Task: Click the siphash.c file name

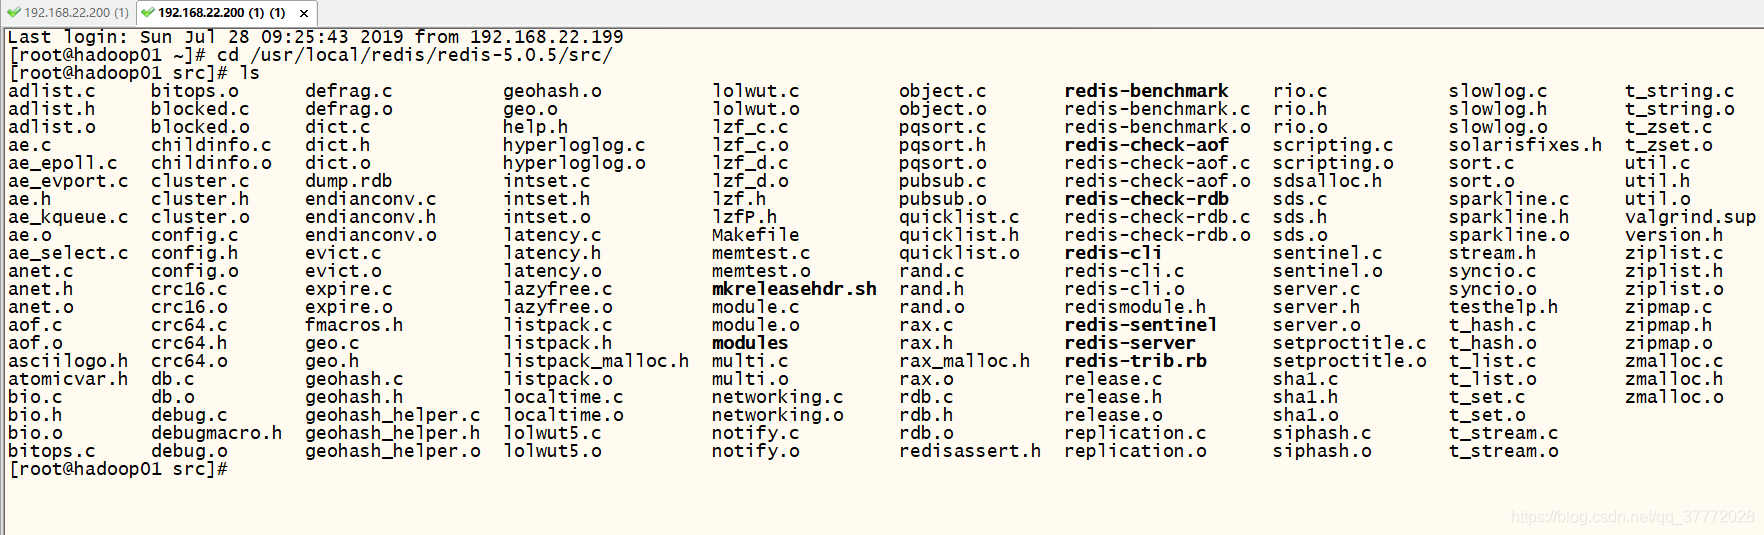Action: pos(1322,433)
